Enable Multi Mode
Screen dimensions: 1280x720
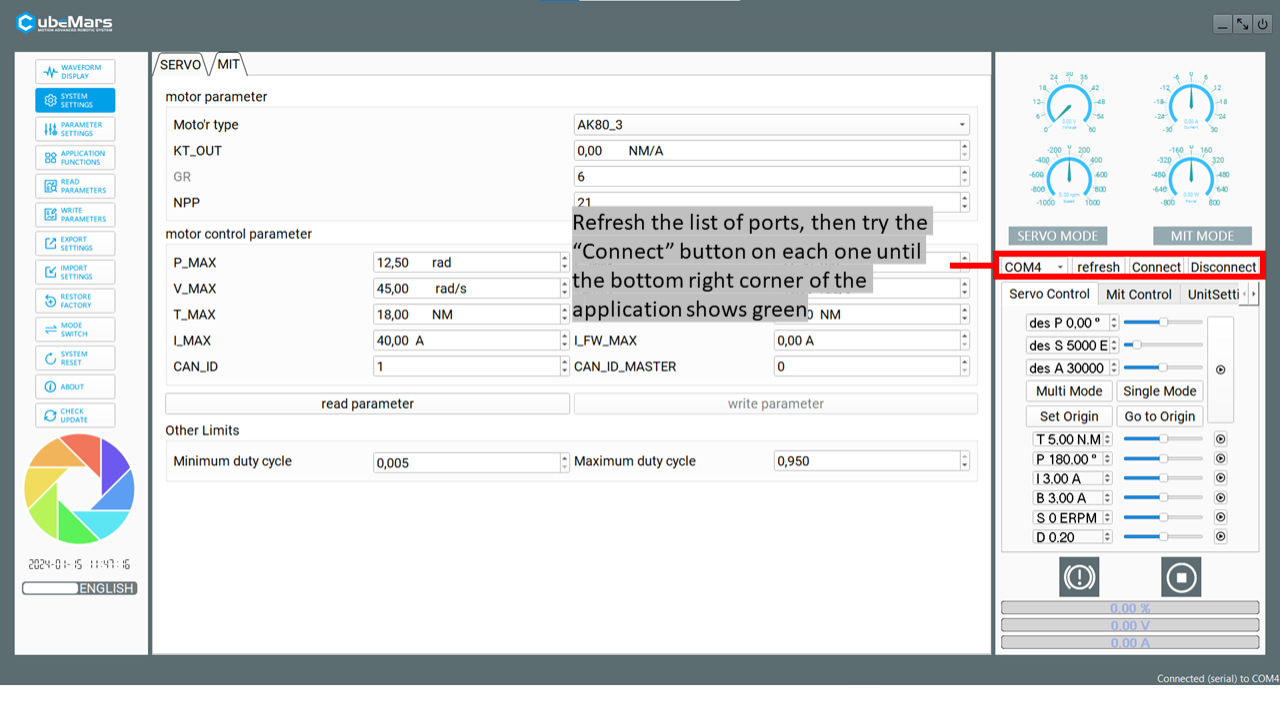tap(1068, 391)
